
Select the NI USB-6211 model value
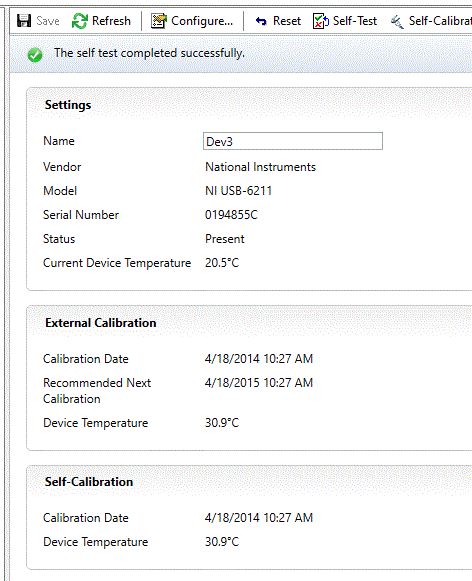[239, 191]
